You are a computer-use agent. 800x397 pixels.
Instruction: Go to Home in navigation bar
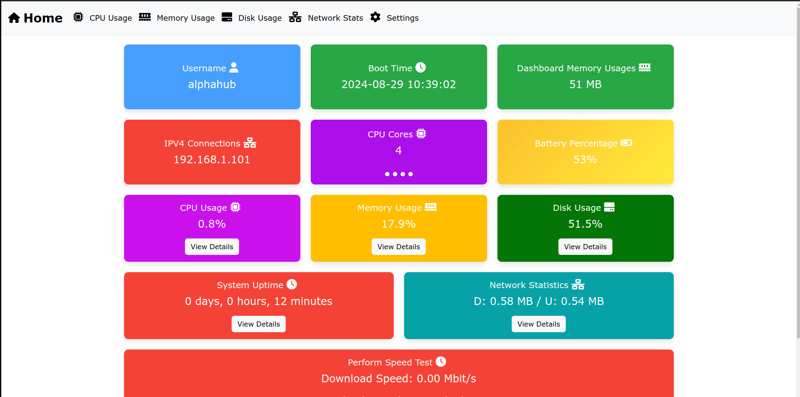[x=35, y=18]
